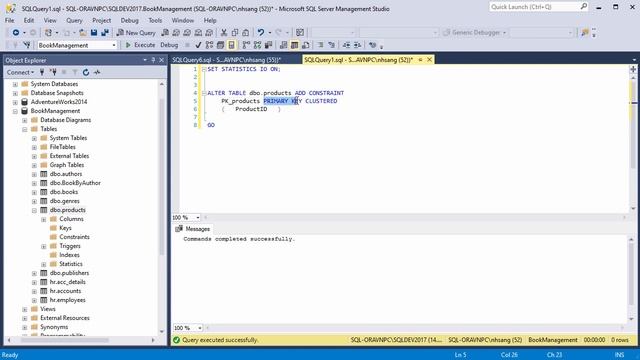Image resolution: width=640 pixels, height=360 pixels.
Task: Click Results to Text icon
Action: (283, 45)
